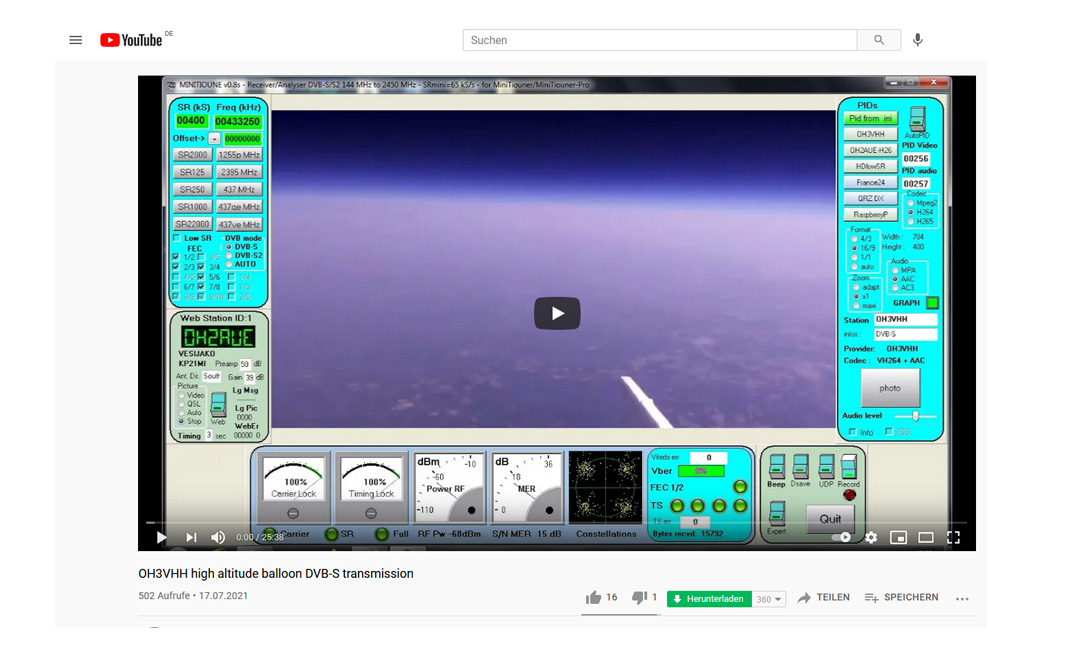
Task: Flip the Dsave switch icon
Action: pyautogui.click(x=800, y=466)
